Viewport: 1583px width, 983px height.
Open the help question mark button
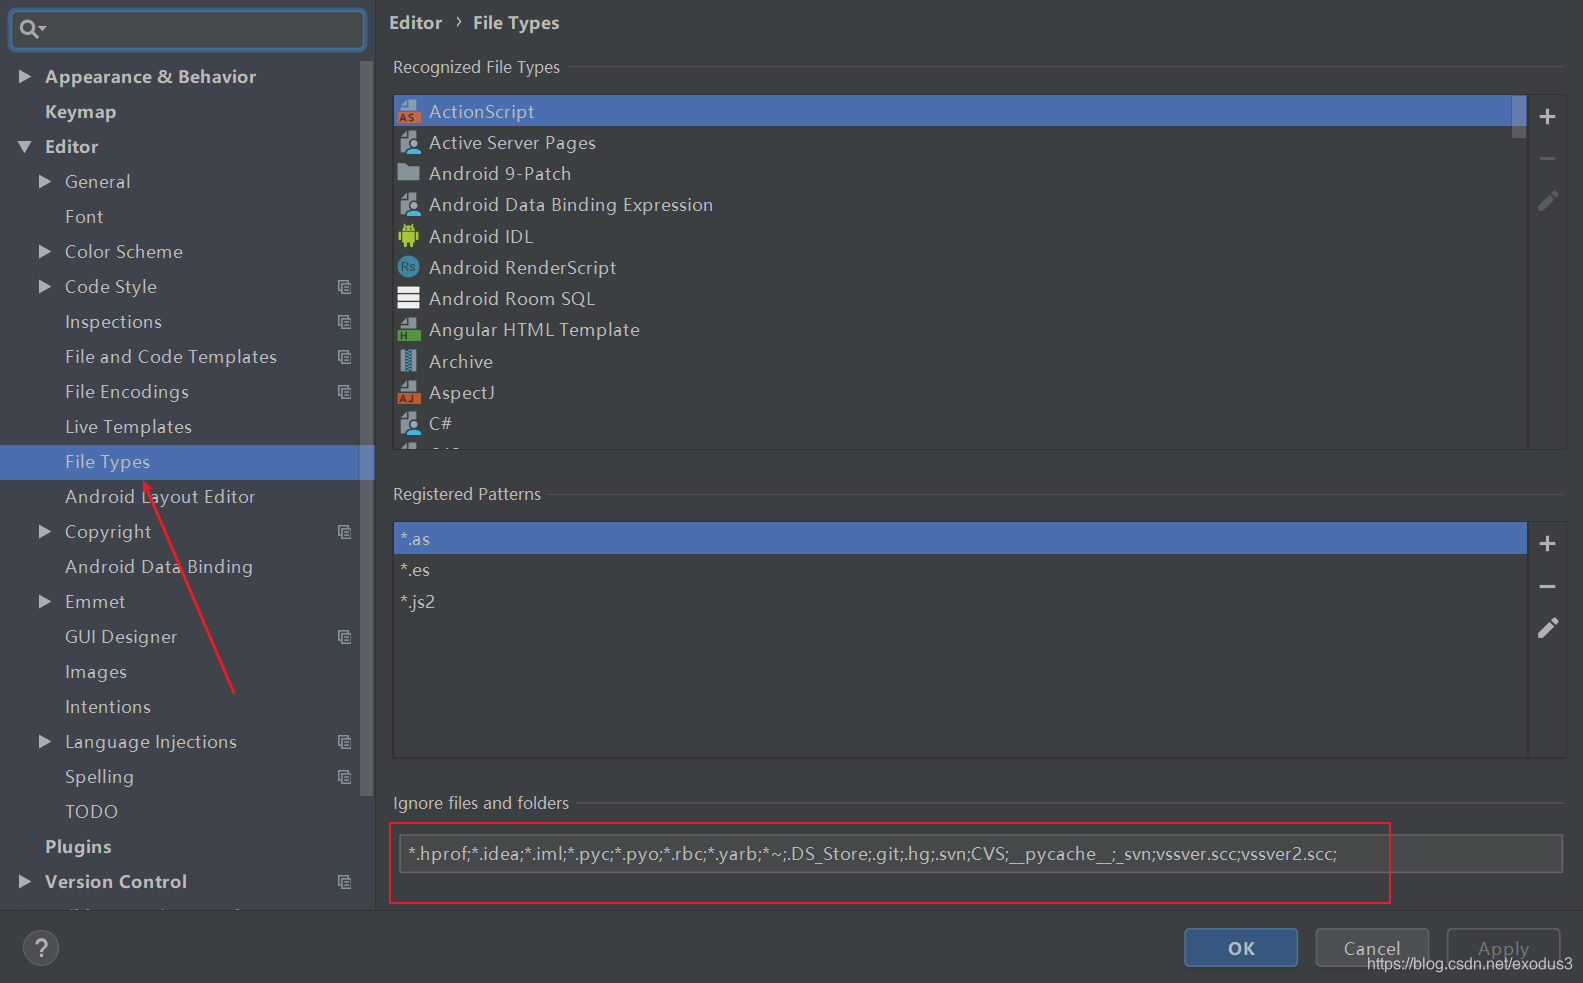[x=41, y=948]
